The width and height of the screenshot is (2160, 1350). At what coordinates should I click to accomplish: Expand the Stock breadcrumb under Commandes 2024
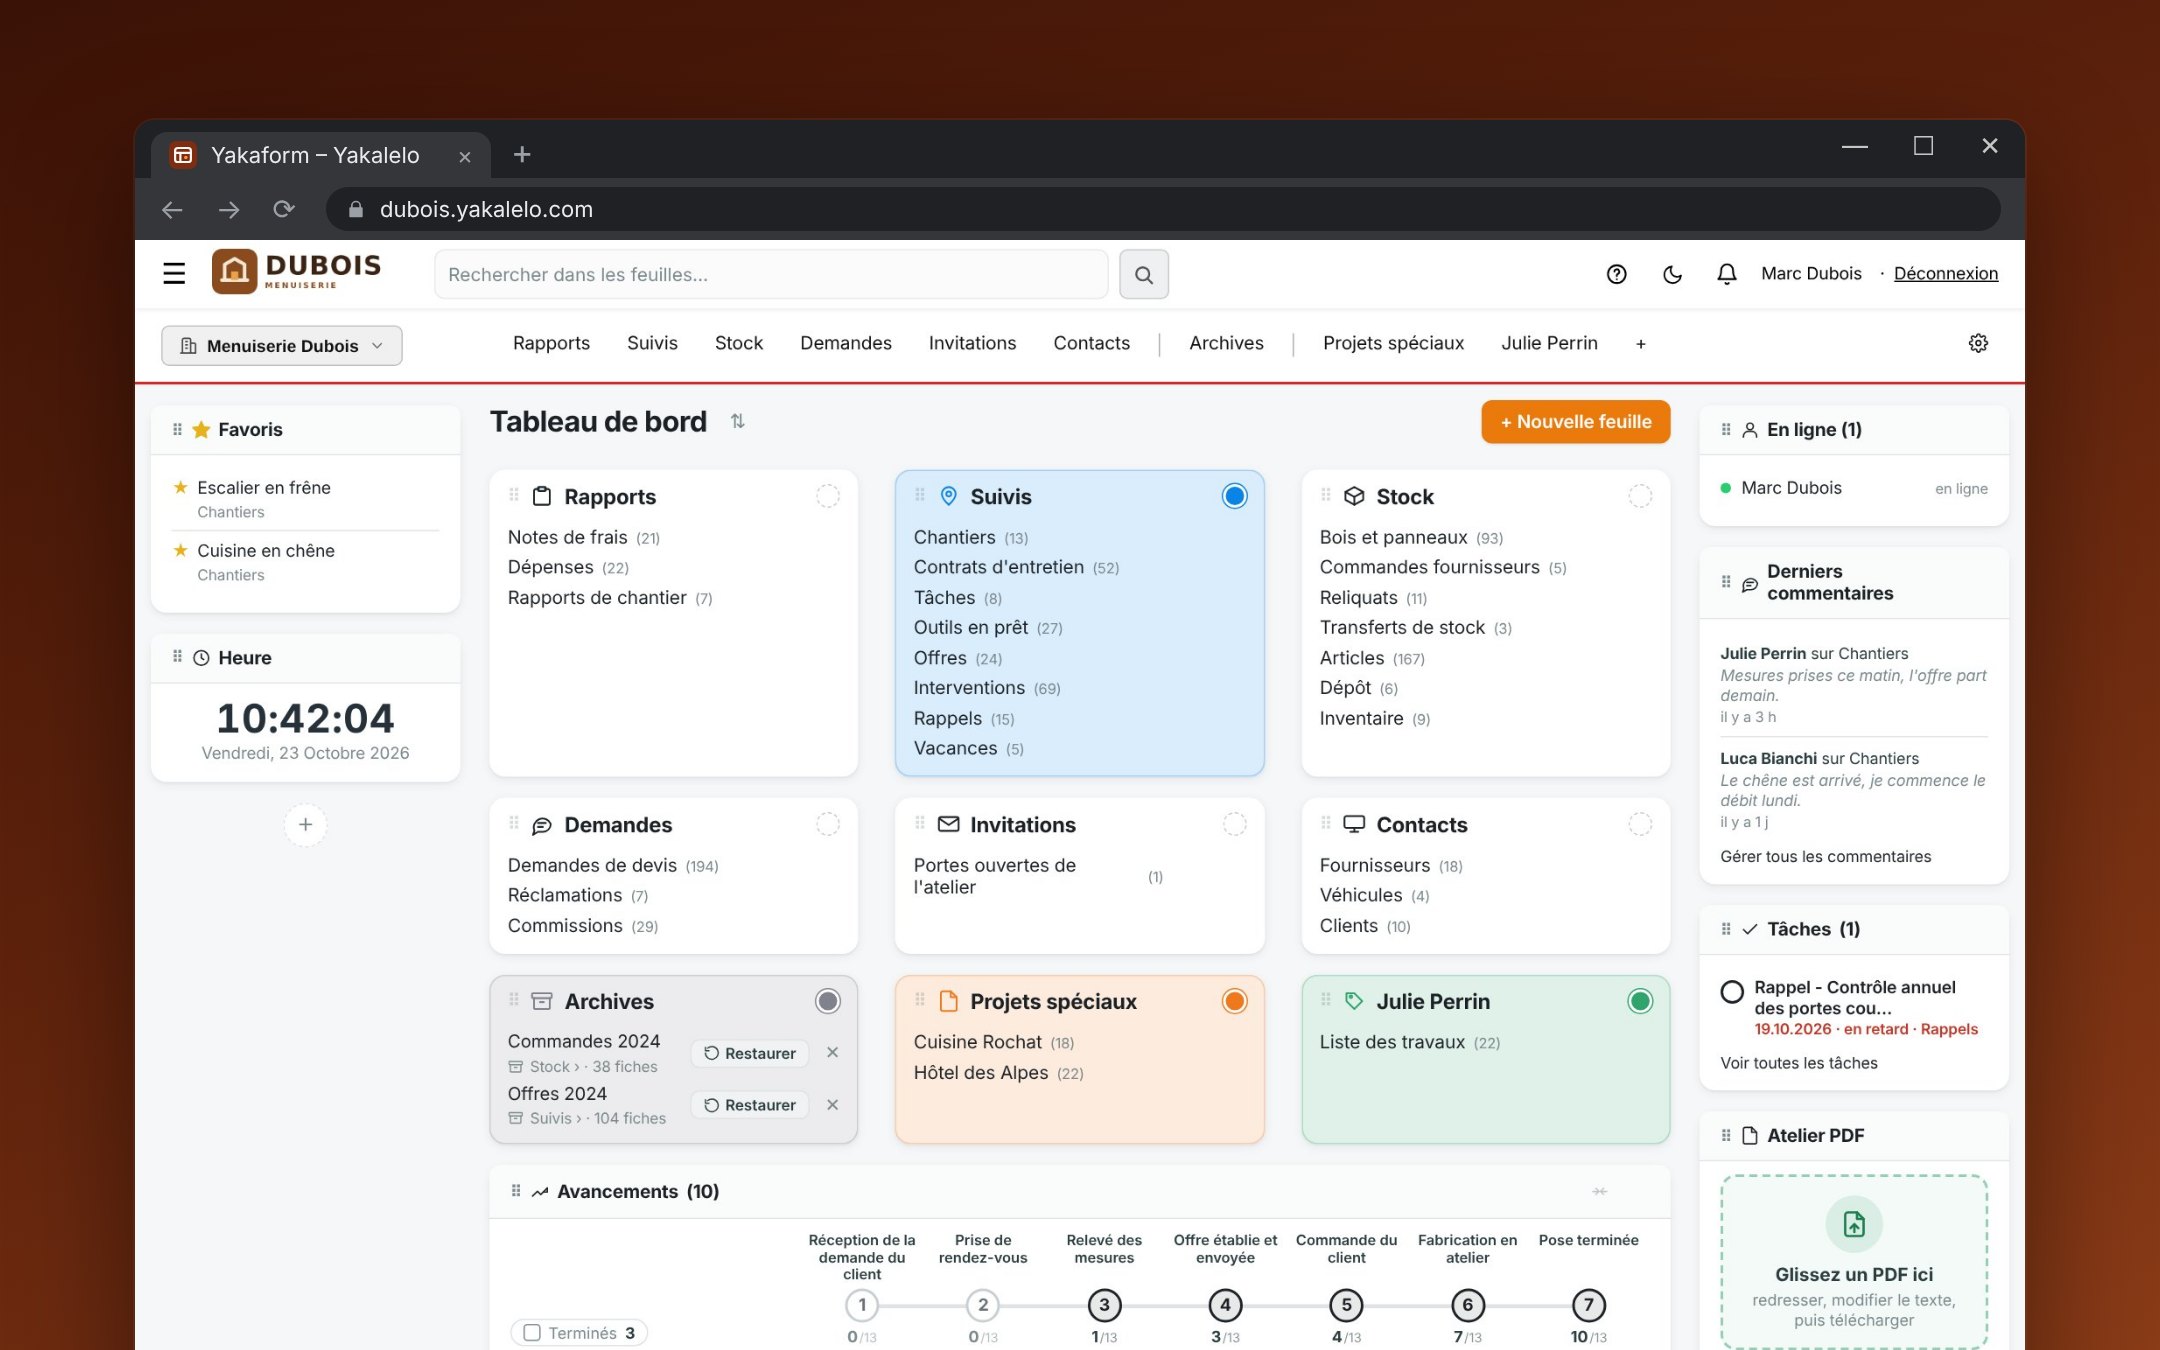coord(553,1067)
